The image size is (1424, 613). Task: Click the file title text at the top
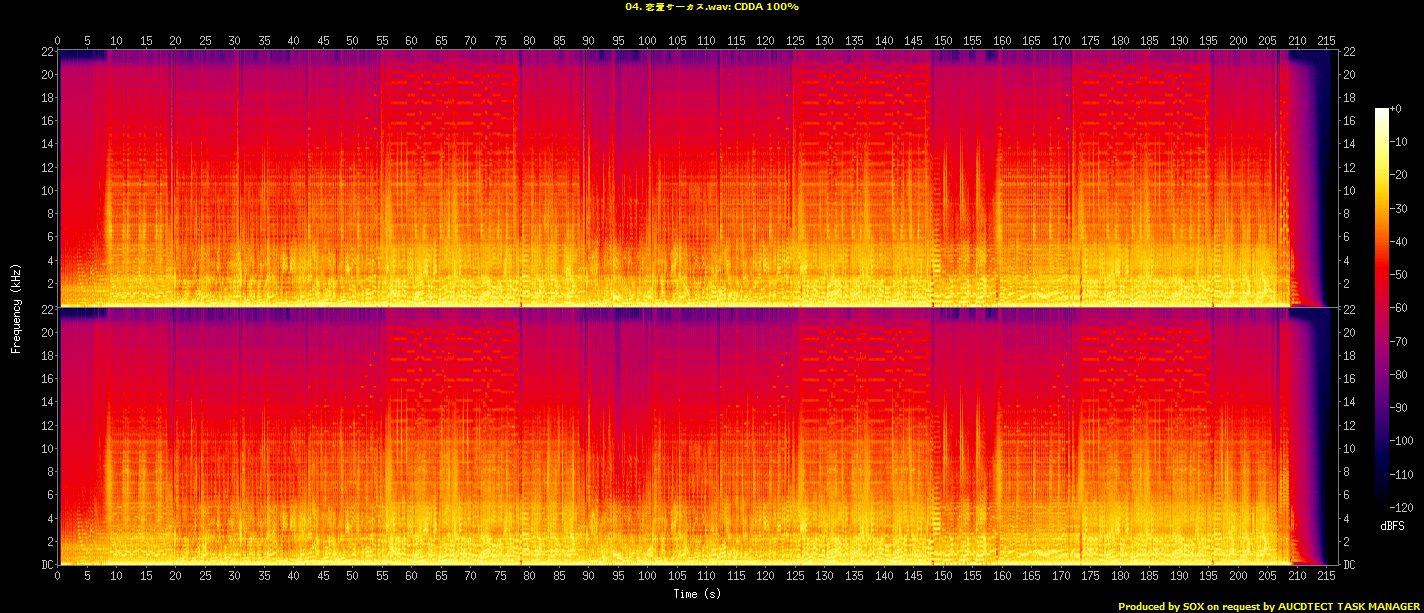click(x=711, y=7)
